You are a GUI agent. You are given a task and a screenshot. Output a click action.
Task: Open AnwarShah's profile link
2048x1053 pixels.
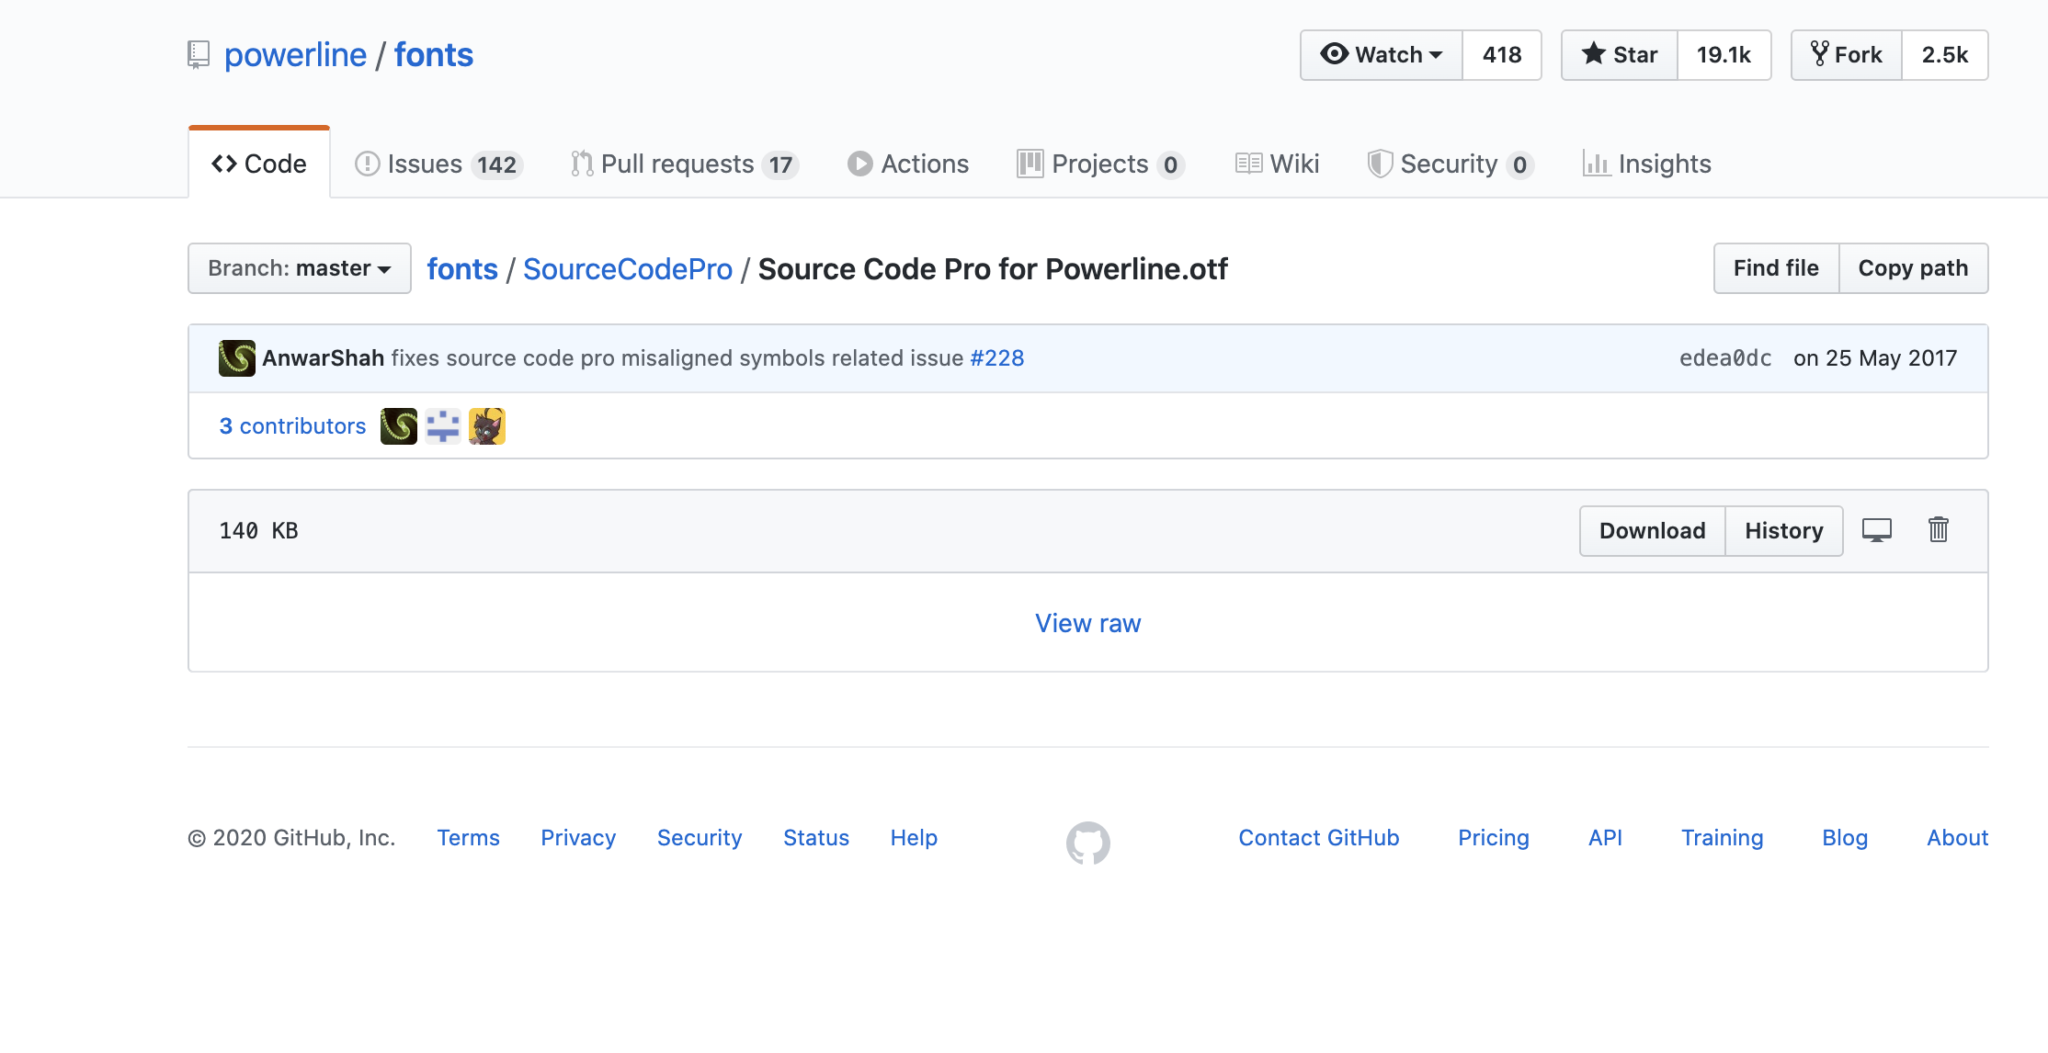point(323,358)
